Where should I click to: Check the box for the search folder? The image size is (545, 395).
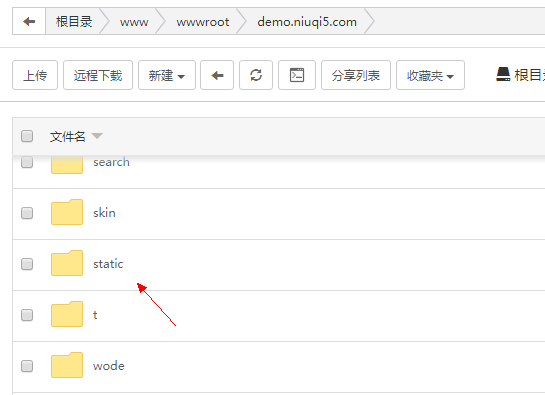click(x=27, y=162)
